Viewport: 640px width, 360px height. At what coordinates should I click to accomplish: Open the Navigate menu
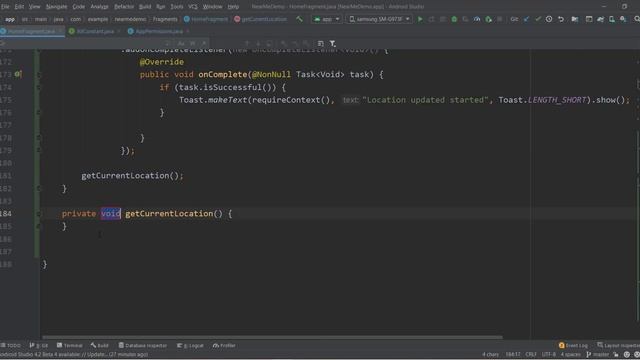(56, 7)
